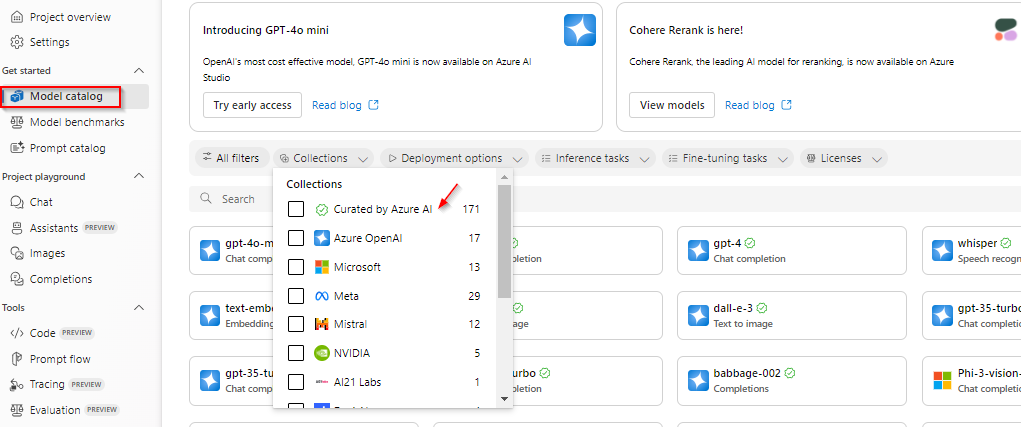Screen dimensions: 1021x427
Task: Open the Code tool icon
Action: point(17,333)
